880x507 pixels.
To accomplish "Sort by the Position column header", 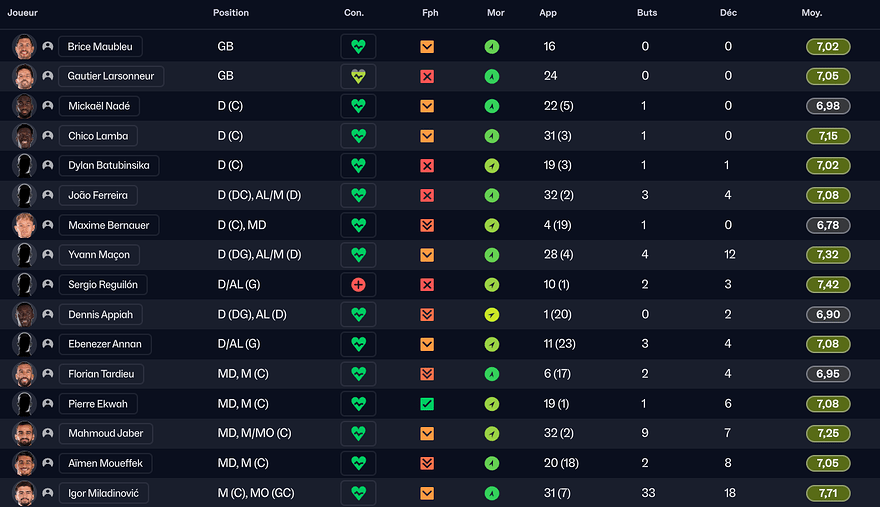I will 231,13.
